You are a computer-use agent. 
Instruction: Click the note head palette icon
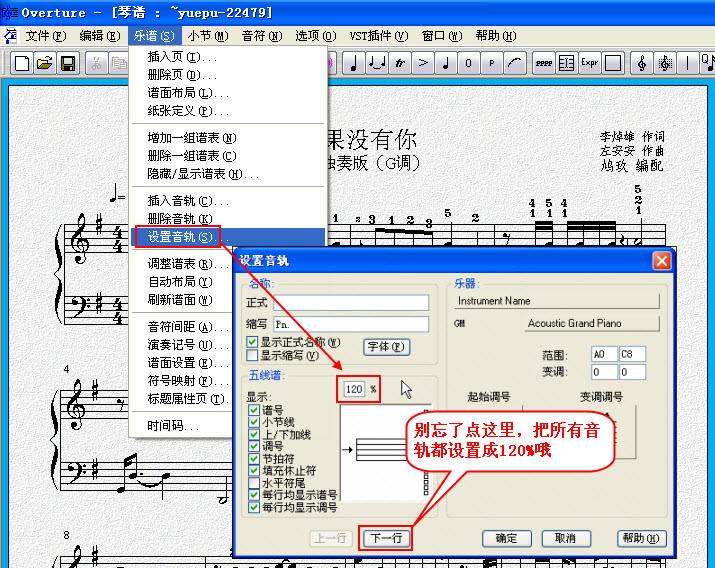[446, 63]
